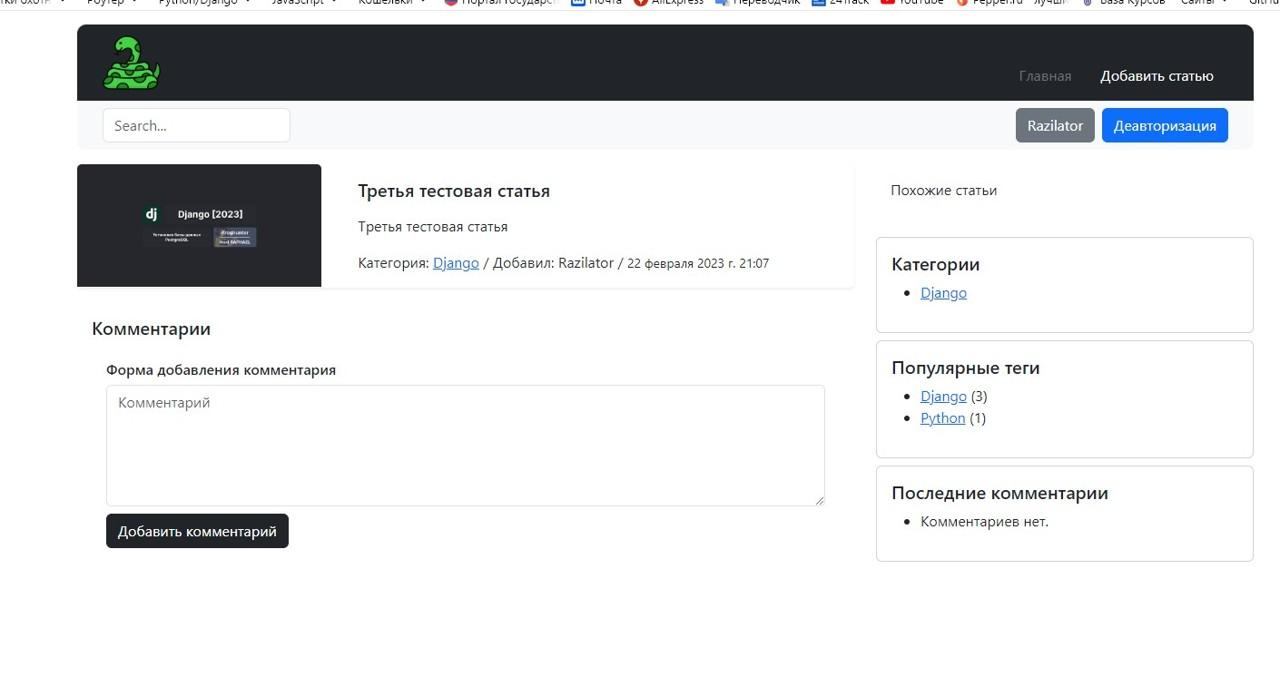
Task: Click the Последние комментарии heading
Action: point(1000,493)
